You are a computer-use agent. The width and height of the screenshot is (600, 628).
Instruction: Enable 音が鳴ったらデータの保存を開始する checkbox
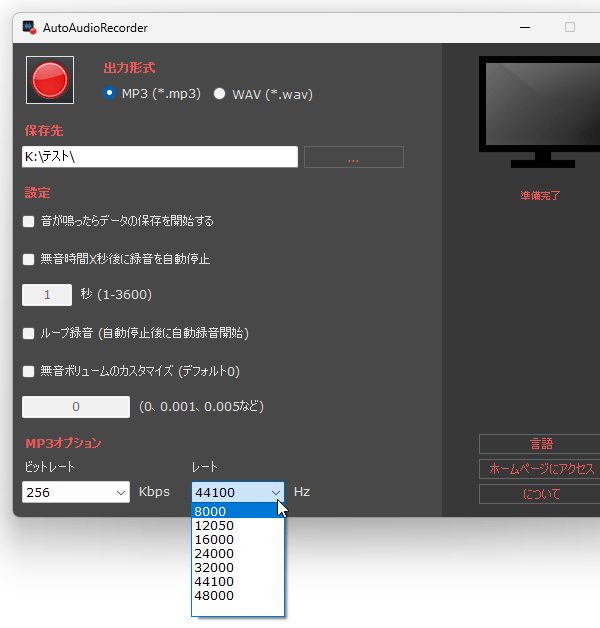[28, 221]
